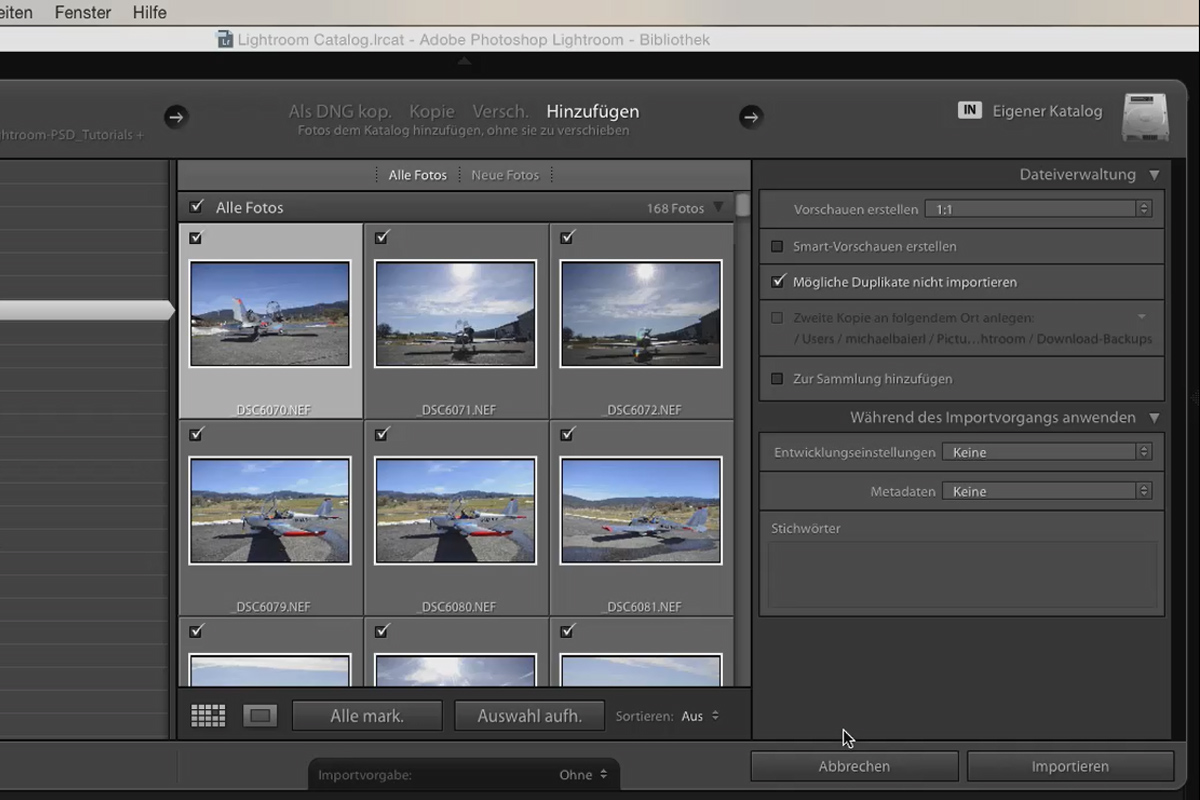Click the Abbrechen button
This screenshot has height=800, width=1200.
pos(854,767)
